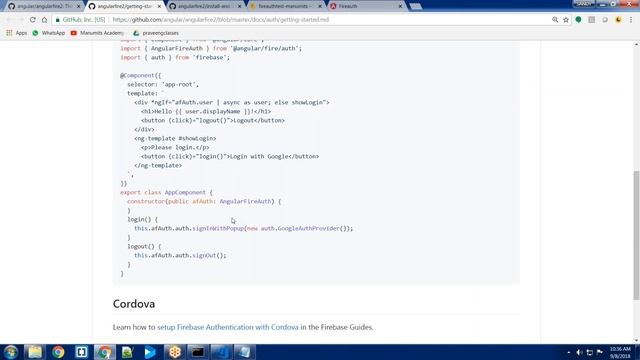
Task: Switch to the active Chrome window in taskbar
Action: (x=104, y=352)
